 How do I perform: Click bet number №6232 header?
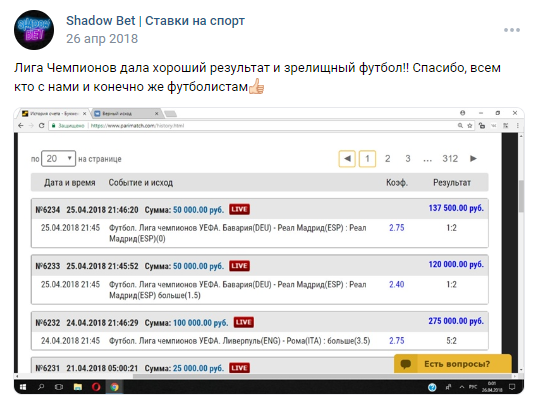(x=48, y=323)
